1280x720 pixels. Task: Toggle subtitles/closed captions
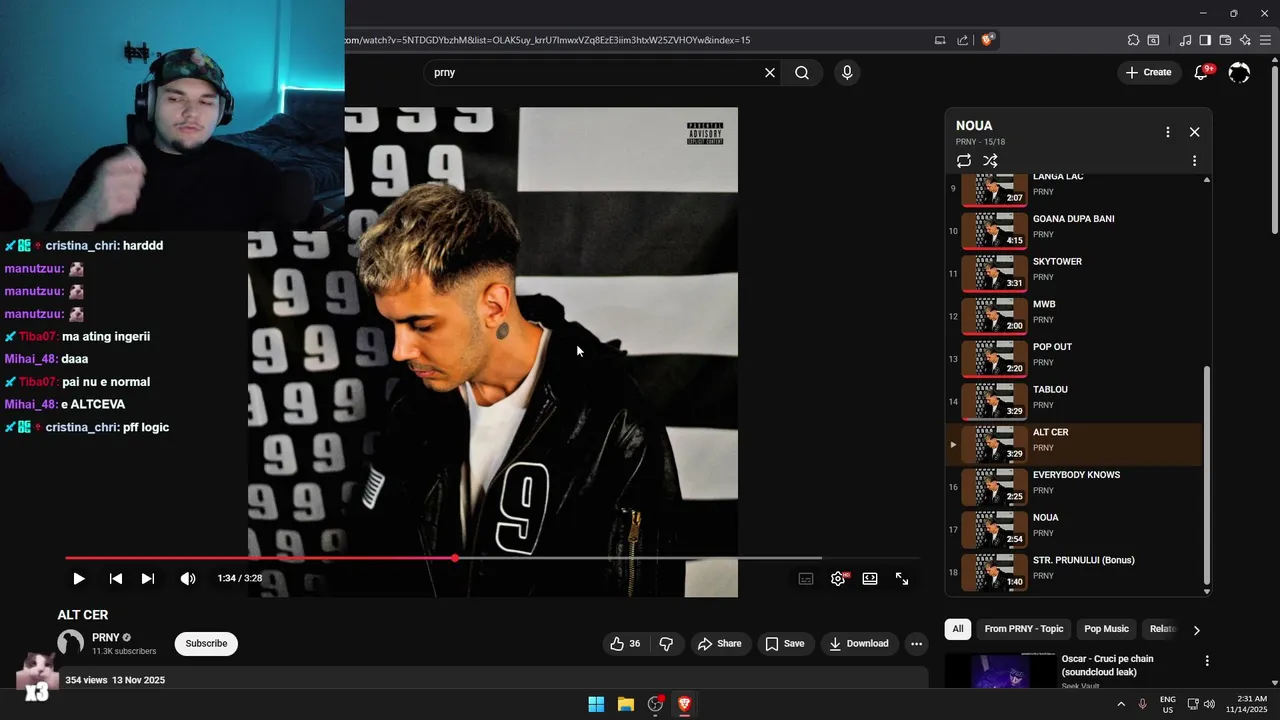[806, 579]
